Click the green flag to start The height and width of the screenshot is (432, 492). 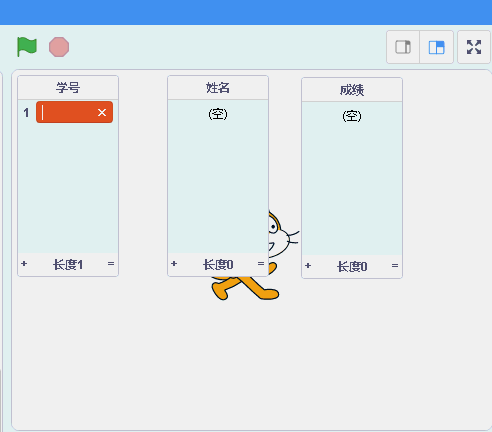coord(27,47)
